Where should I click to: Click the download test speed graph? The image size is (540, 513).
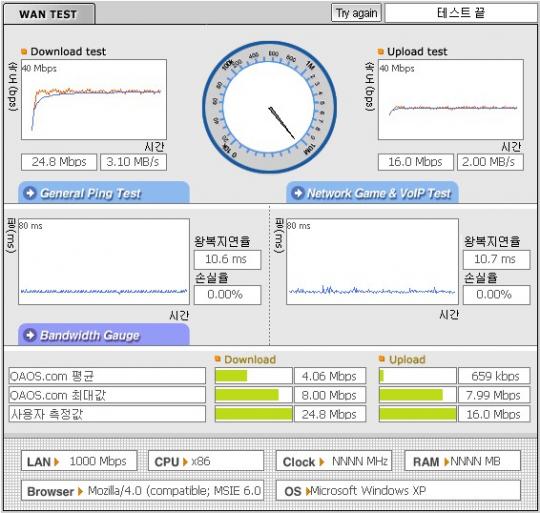coord(94,100)
